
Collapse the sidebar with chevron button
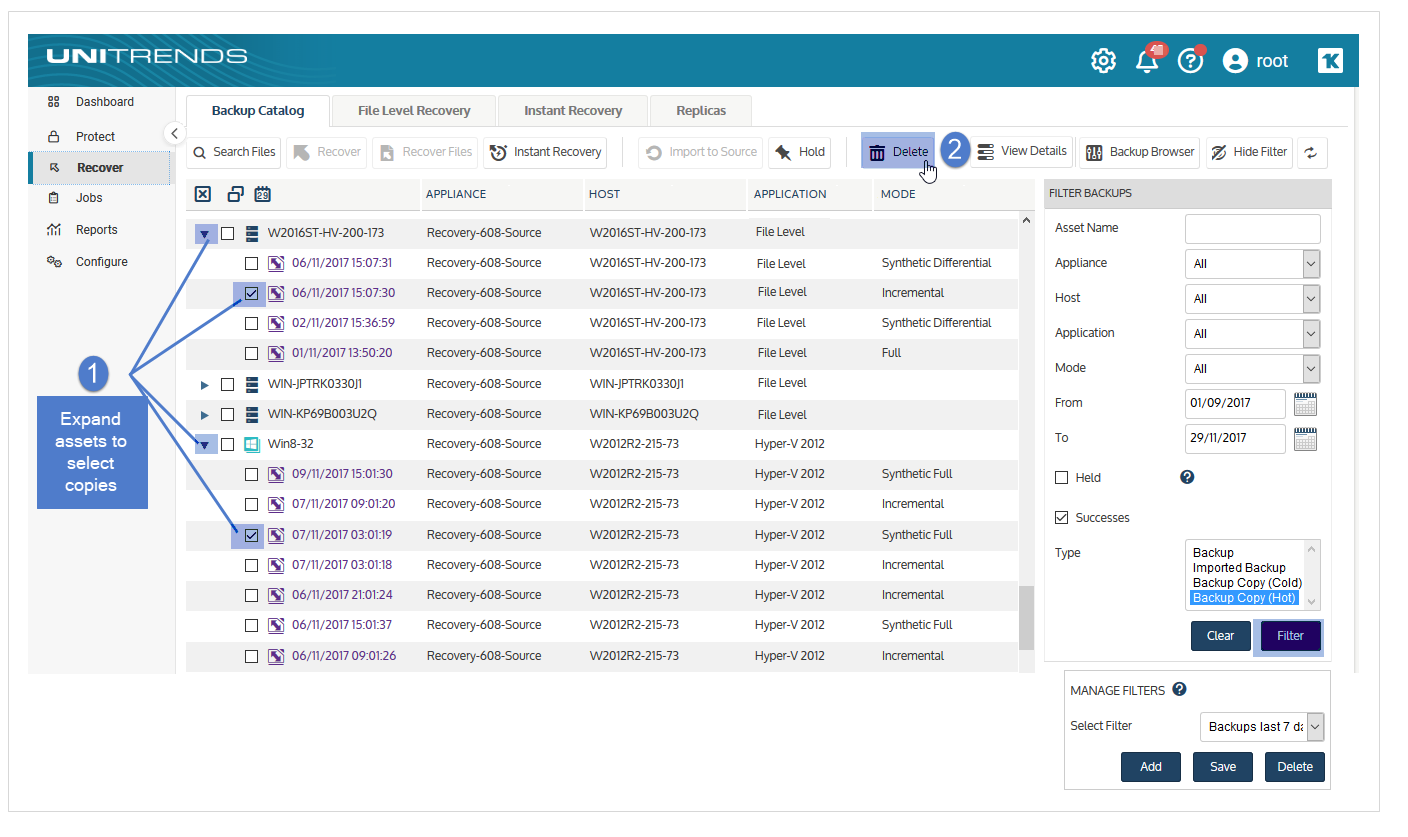pyautogui.click(x=174, y=133)
